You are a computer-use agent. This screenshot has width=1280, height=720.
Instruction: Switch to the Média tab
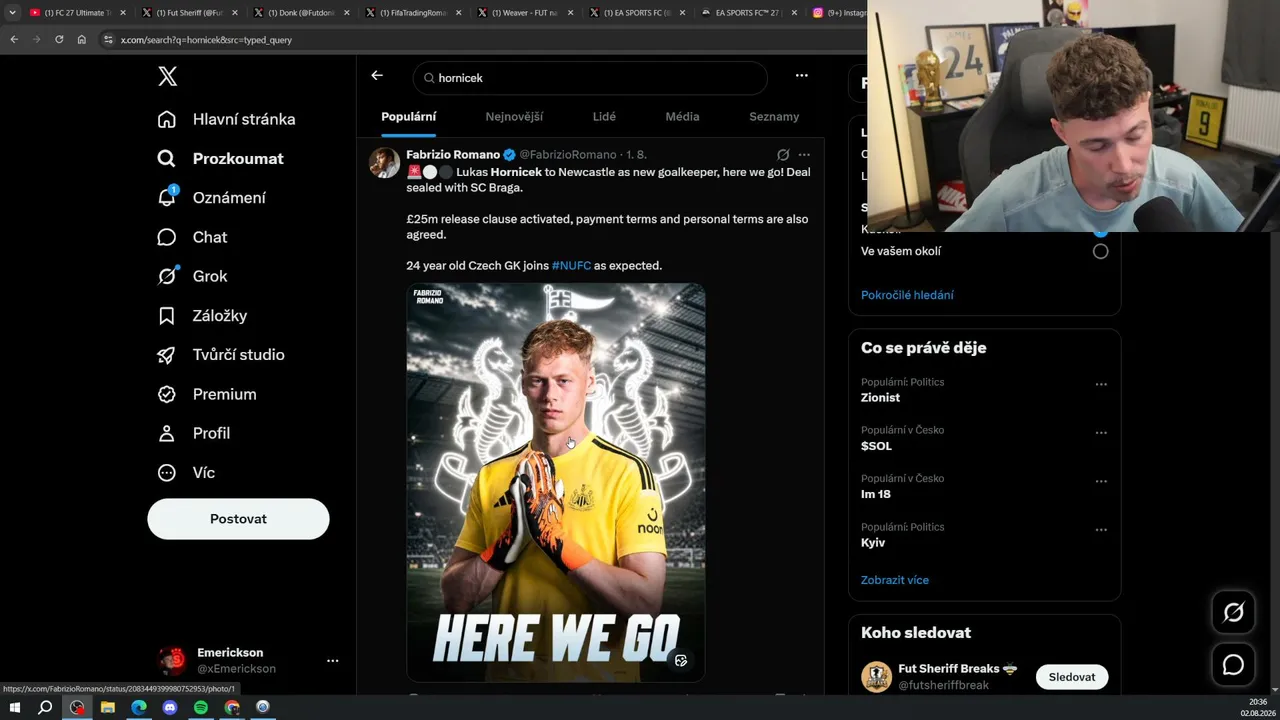[682, 117]
